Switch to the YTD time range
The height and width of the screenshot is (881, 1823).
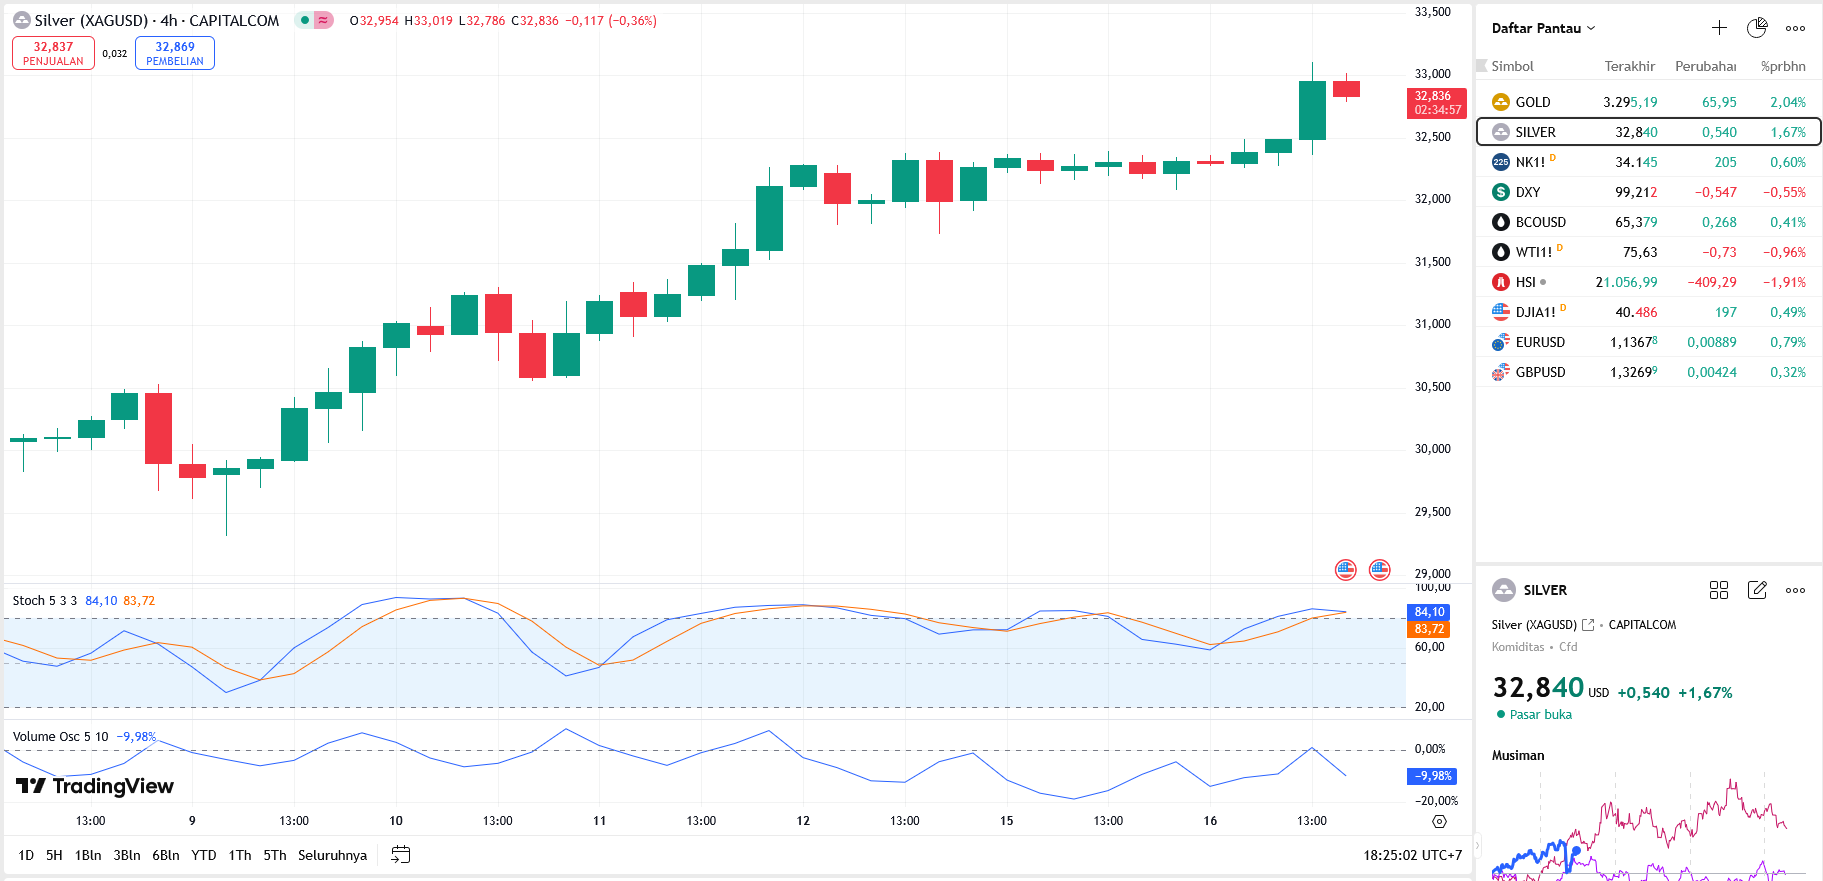point(204,855)
